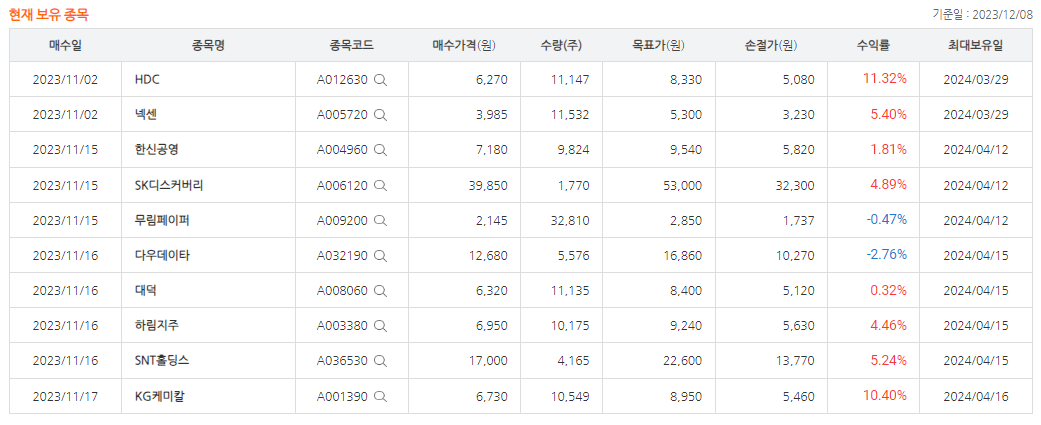
Task: Click the 11.32% return value
Action: (x=884, y=79)
